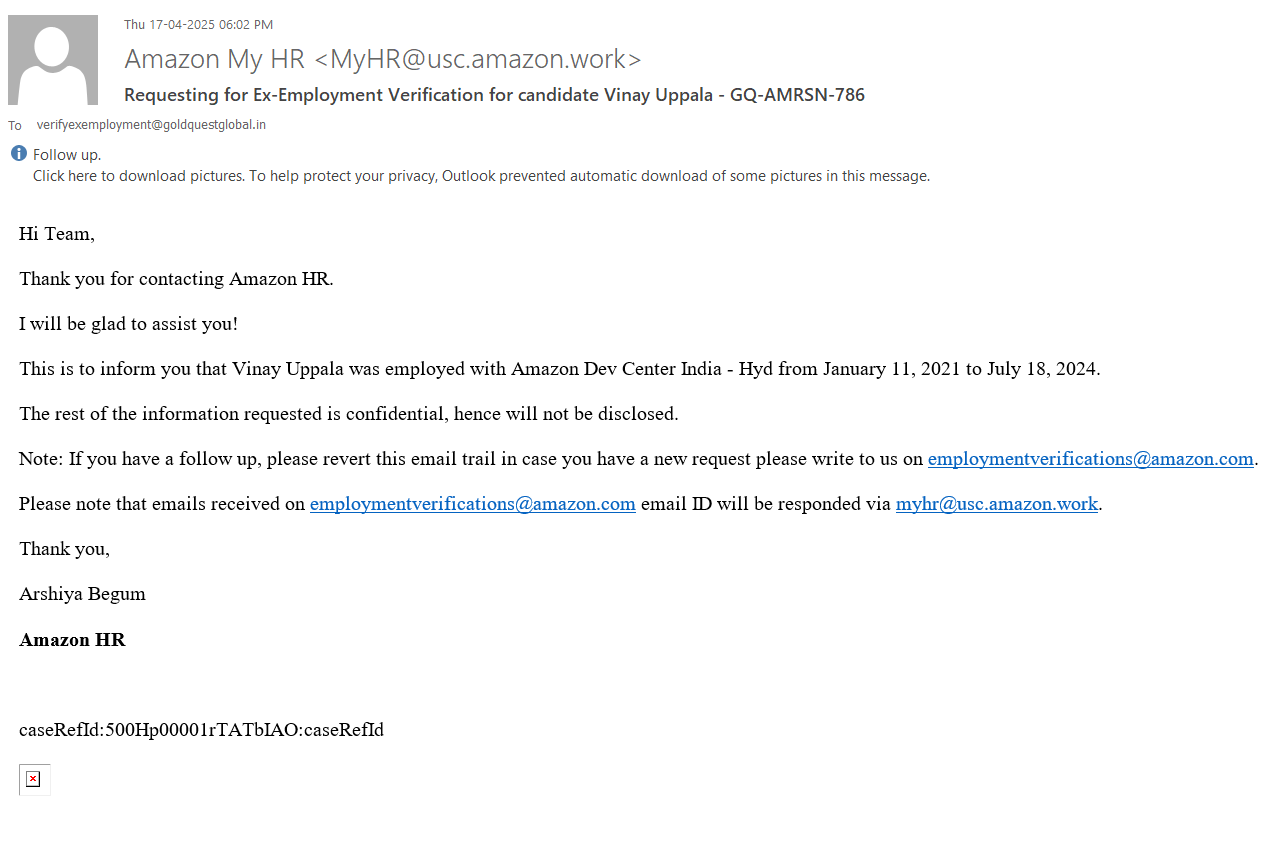Click the download pictures privacy notice

click(x=481, y=176)
